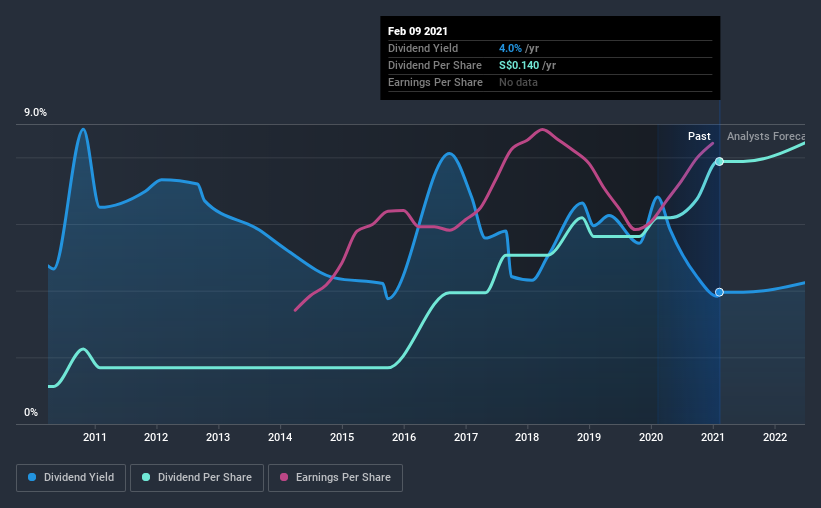Click the pink Earnings Per Share legend dot

tap(284, 477)
